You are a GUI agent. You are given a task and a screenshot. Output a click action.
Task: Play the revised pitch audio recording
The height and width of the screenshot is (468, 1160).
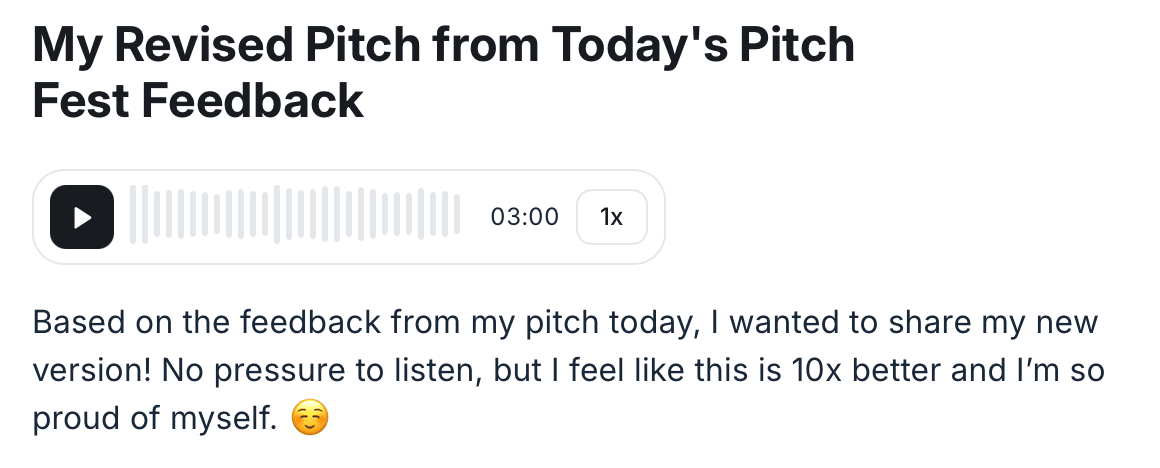tap(82, 217)
